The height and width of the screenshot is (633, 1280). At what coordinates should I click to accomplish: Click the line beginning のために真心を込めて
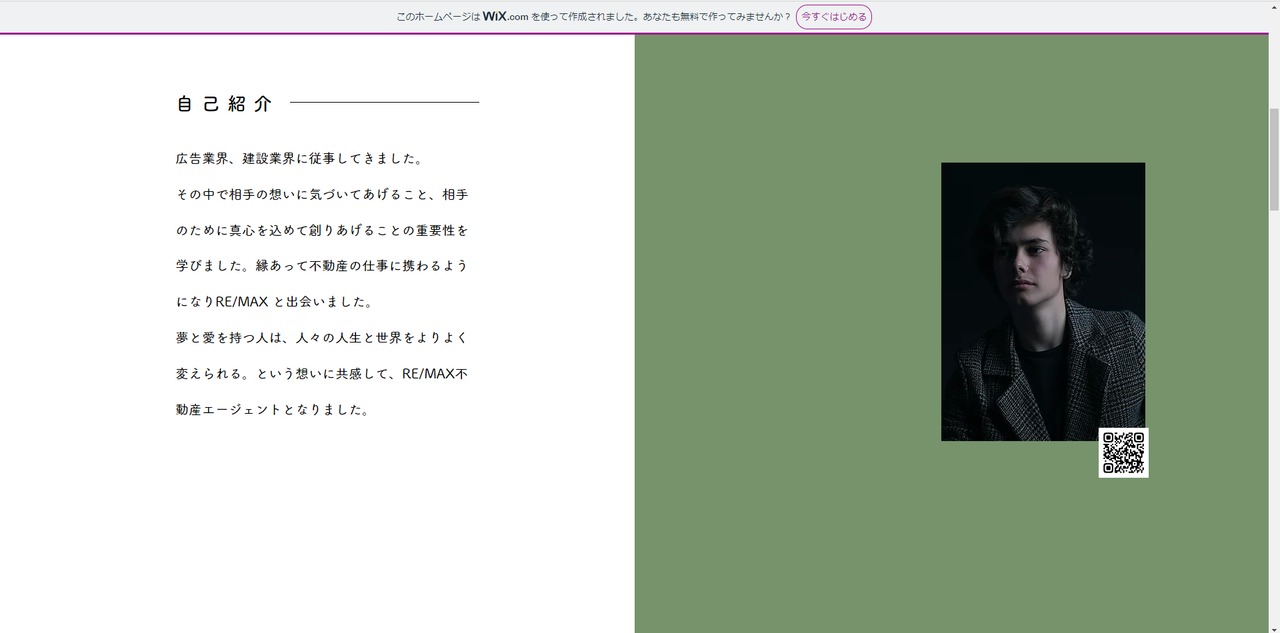click(322, 231)
